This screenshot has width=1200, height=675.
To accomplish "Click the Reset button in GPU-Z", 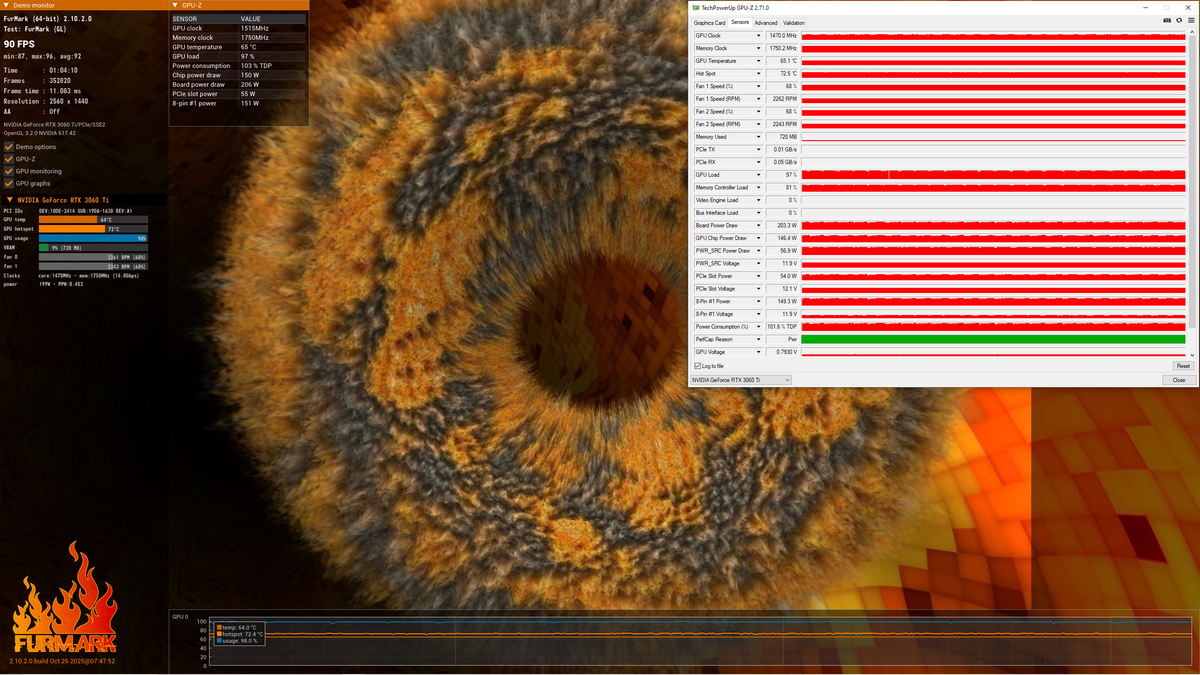I will pos(1183,366).
